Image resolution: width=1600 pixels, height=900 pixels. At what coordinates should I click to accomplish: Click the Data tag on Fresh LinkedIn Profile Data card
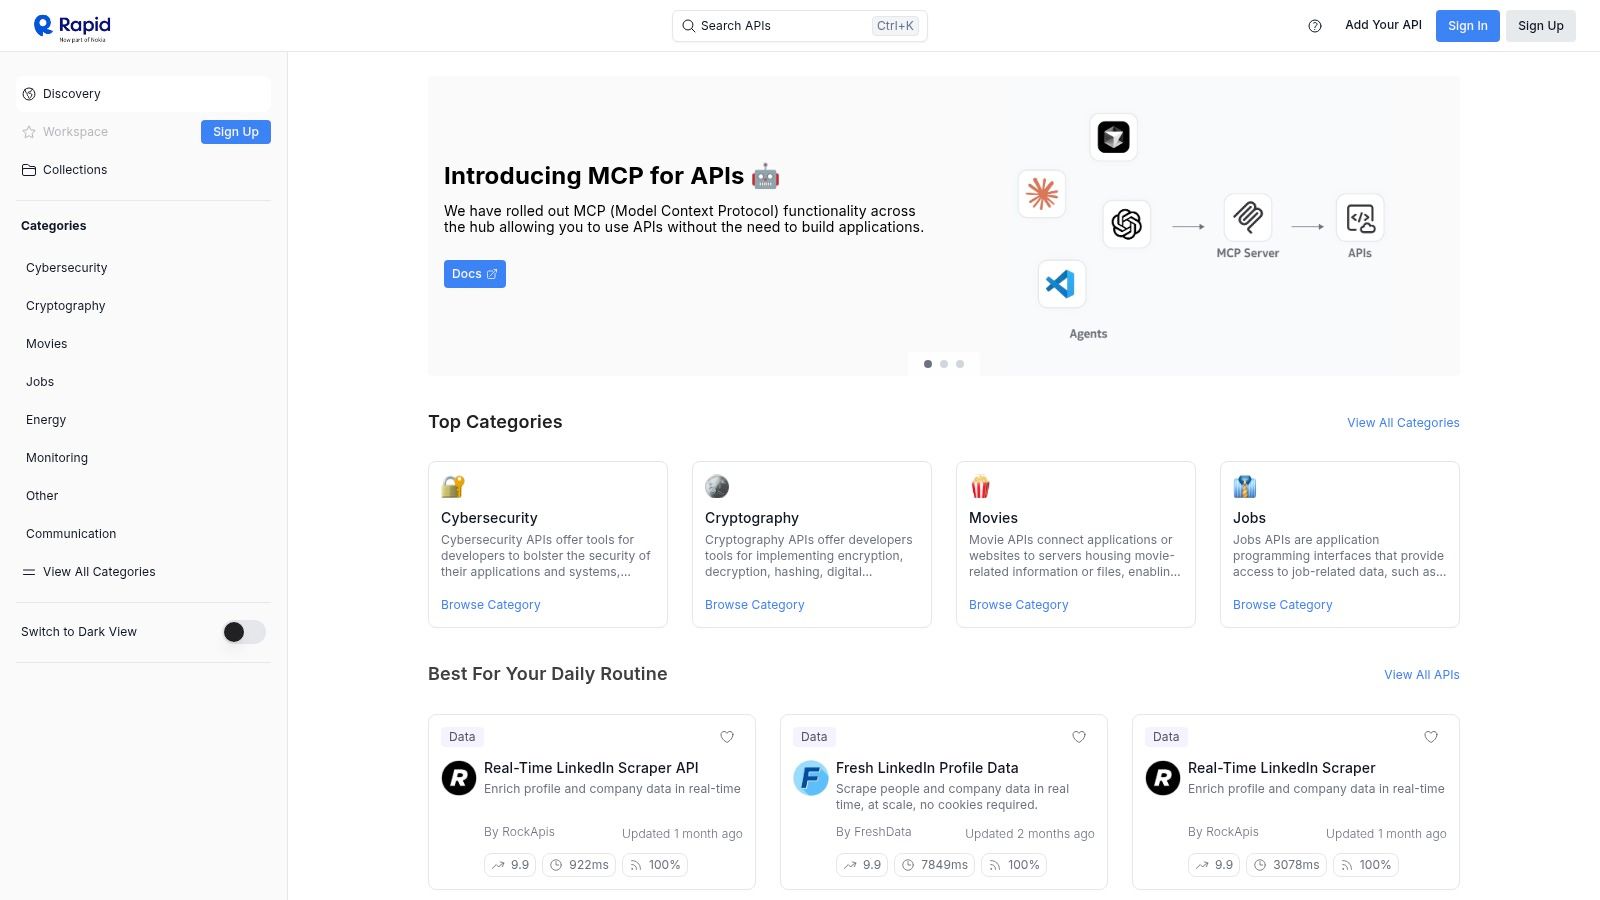814,737
